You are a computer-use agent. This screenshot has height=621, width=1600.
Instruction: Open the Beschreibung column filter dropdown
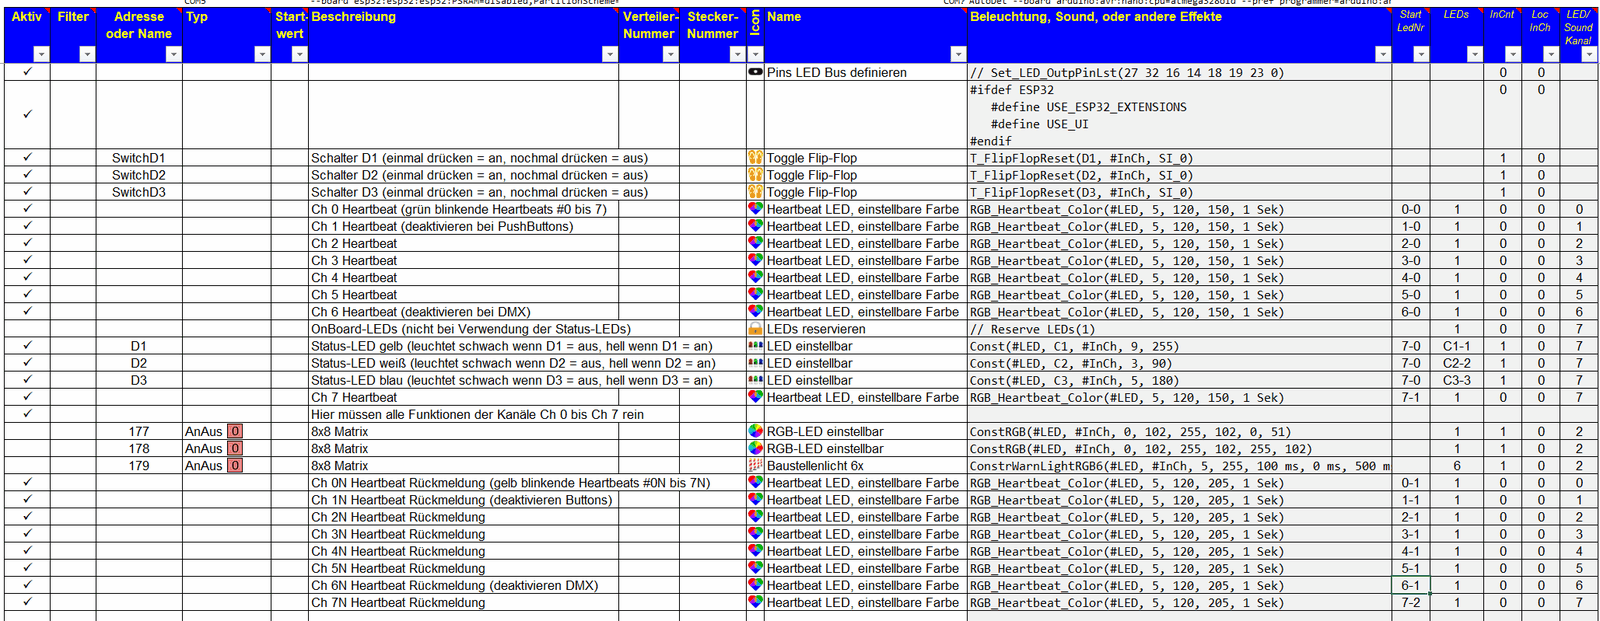(x=609, y=54)
